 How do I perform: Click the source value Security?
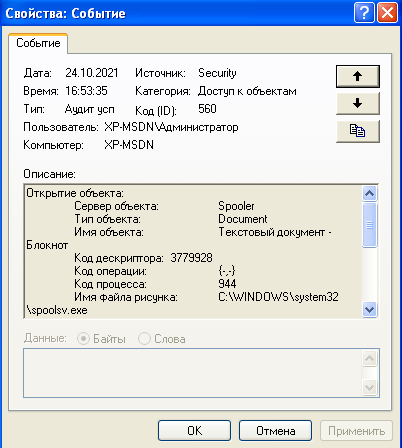217,73
